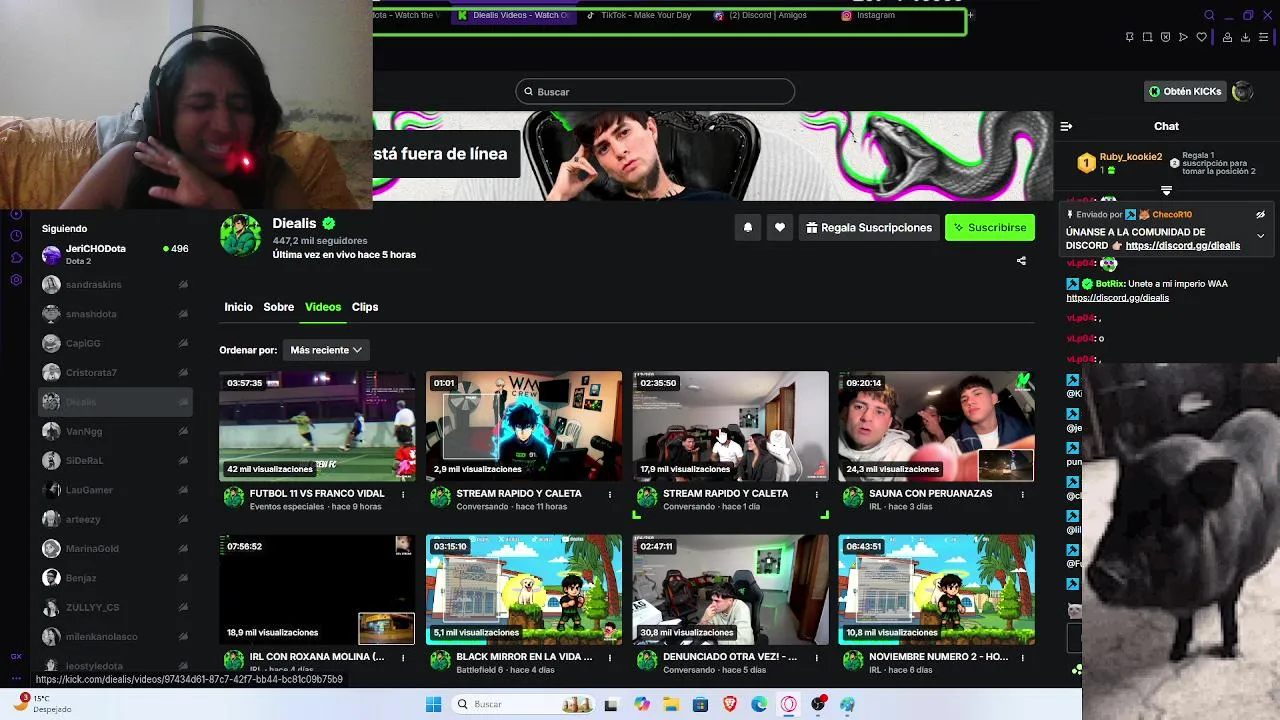This screenshot has width=1280, height=720.
Task: Open the IRL CON ROXANA MOLINA video title
Action: [x=317, y=657]
